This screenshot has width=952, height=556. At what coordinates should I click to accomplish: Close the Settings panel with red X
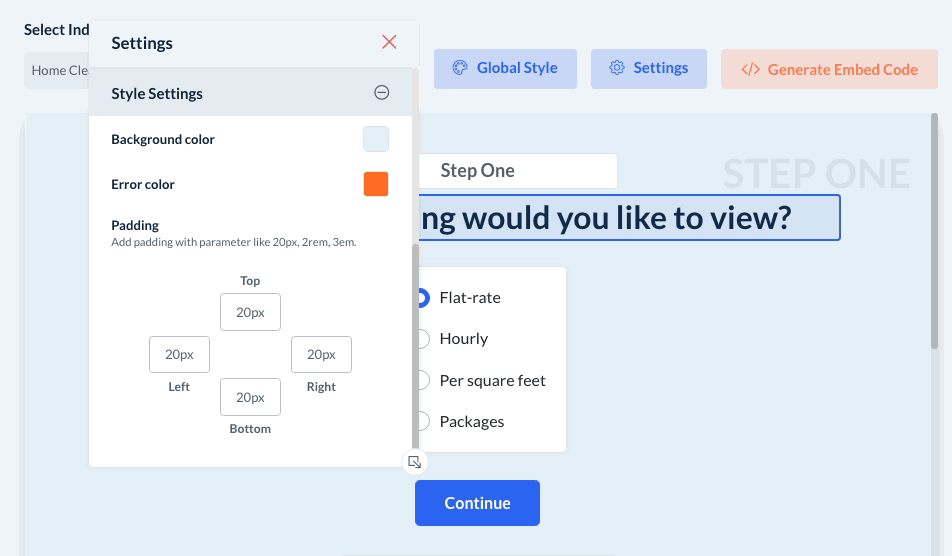pyautogui.click(x=389, y=42)
